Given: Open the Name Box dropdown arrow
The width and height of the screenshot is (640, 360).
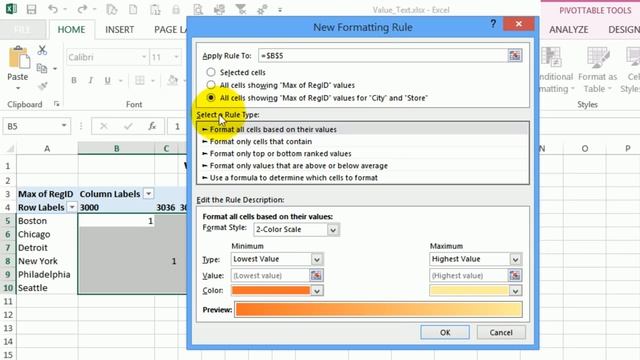Looking at the screenshot, I should (x=64, y=126).
